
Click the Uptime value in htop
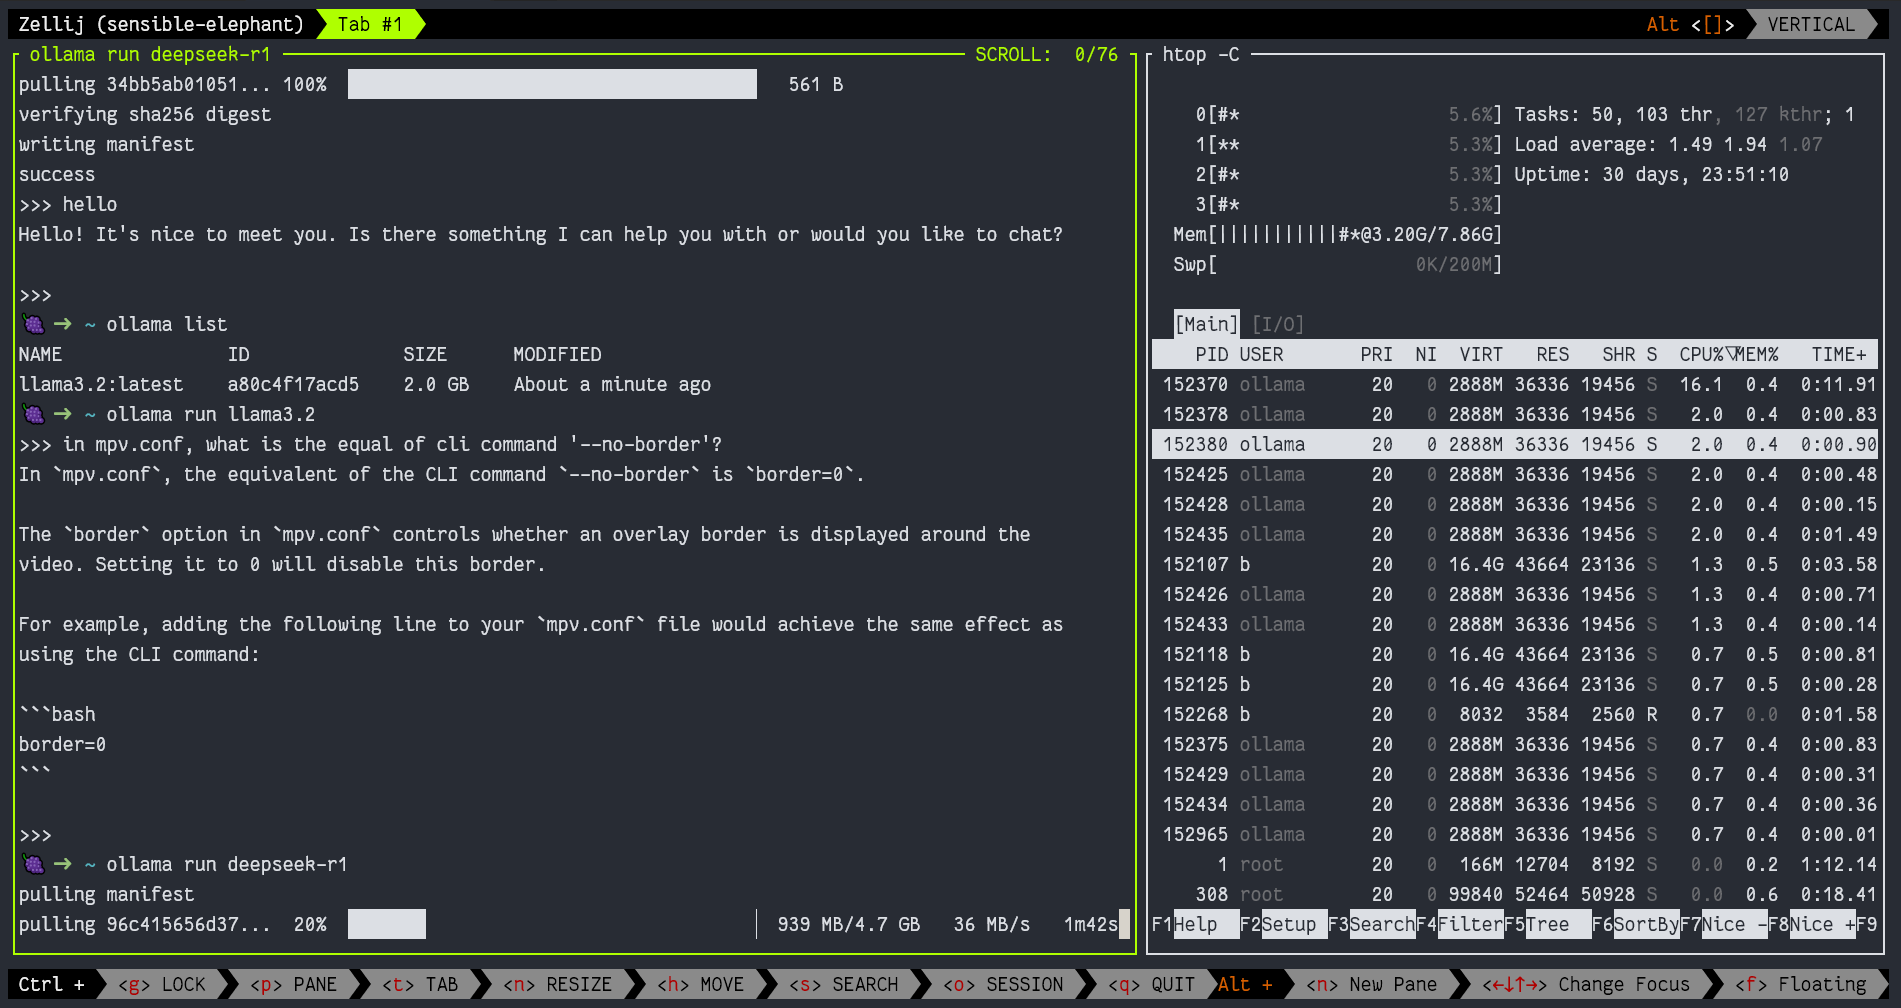point(1695,174)
